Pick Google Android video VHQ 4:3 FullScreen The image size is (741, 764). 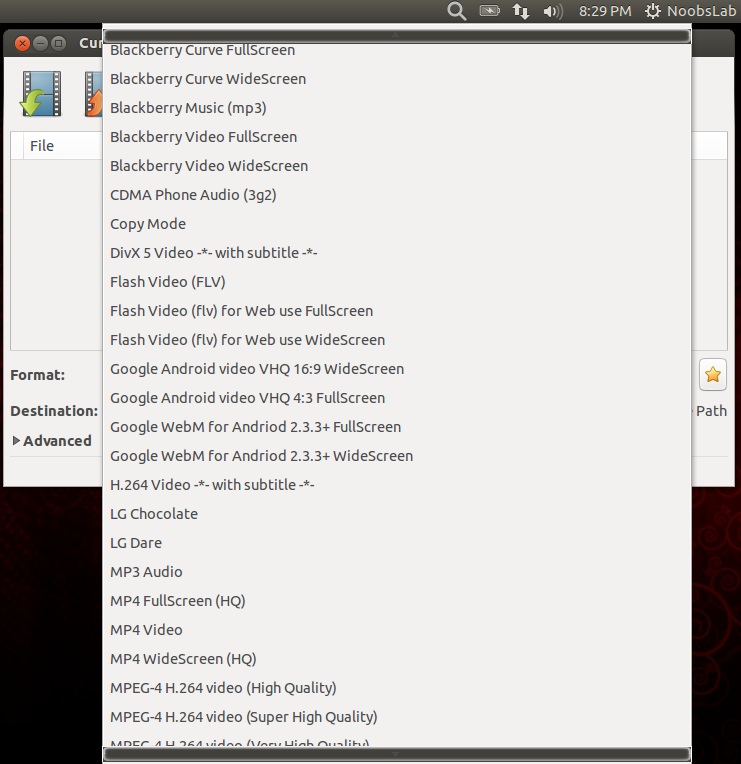tap(397, 398)
